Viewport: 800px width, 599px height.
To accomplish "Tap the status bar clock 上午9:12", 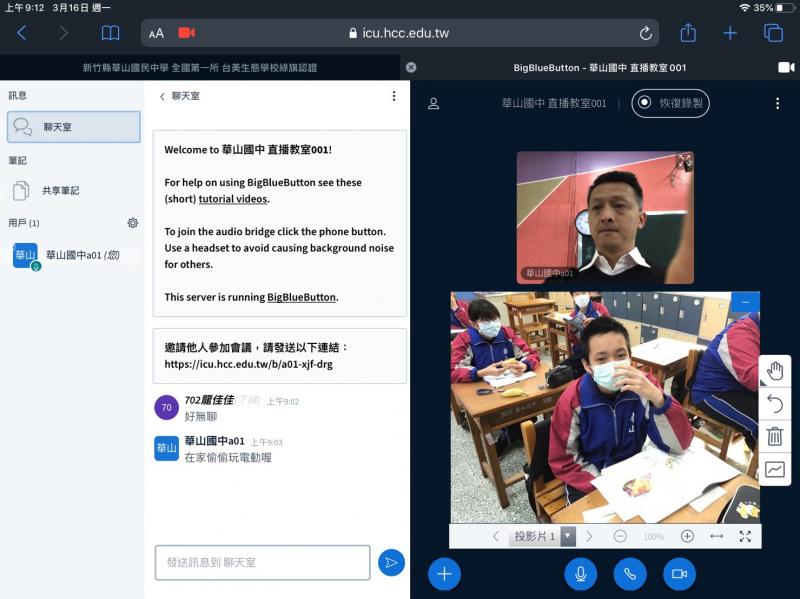I will 24,8.
